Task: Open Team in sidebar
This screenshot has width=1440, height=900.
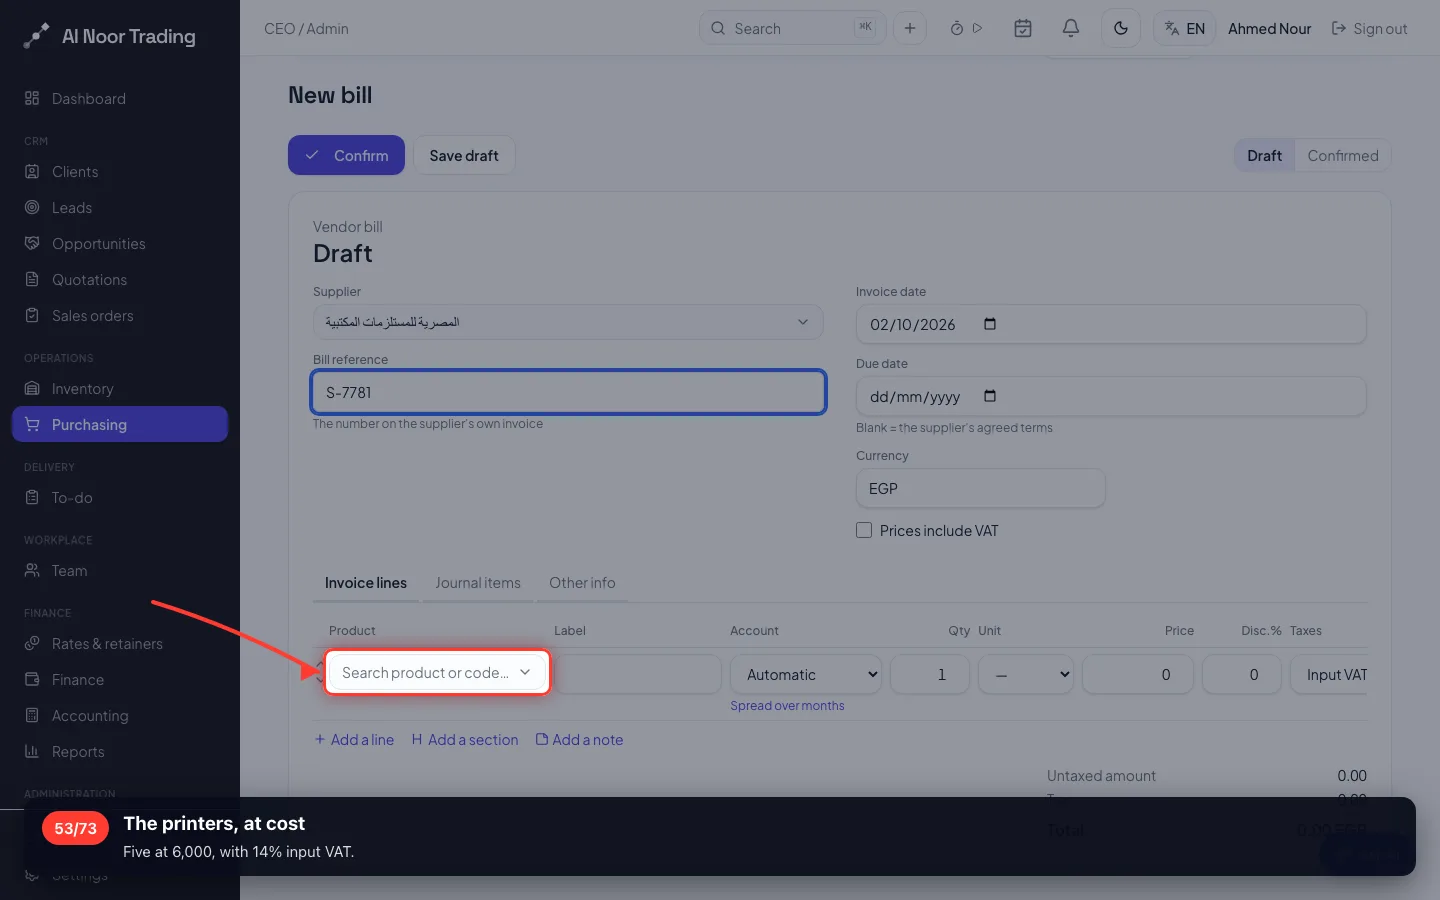Action: click(x=120, y=570)
